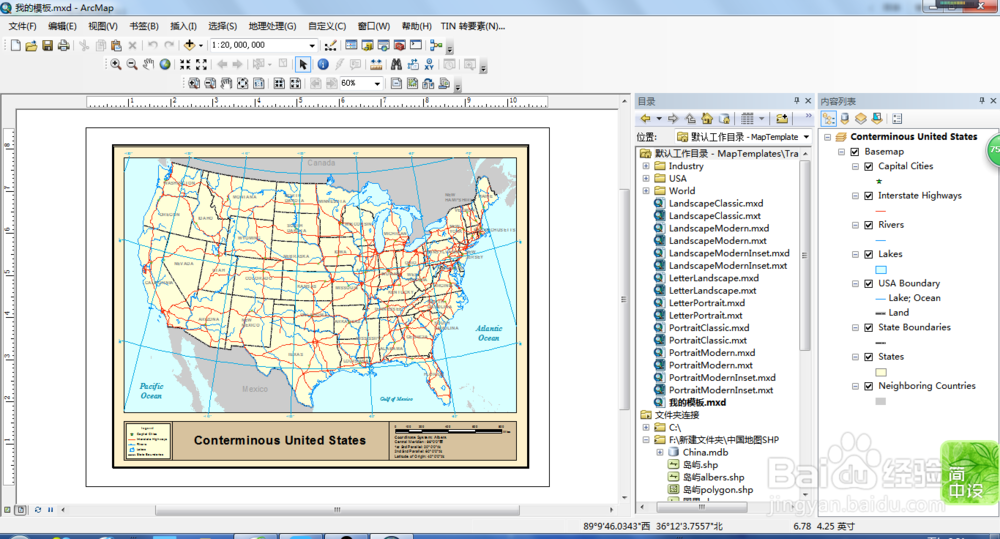Collapse the Conterminous United States data frame
The height and width of the screenshot is (539, 1000).
point(828,137)
